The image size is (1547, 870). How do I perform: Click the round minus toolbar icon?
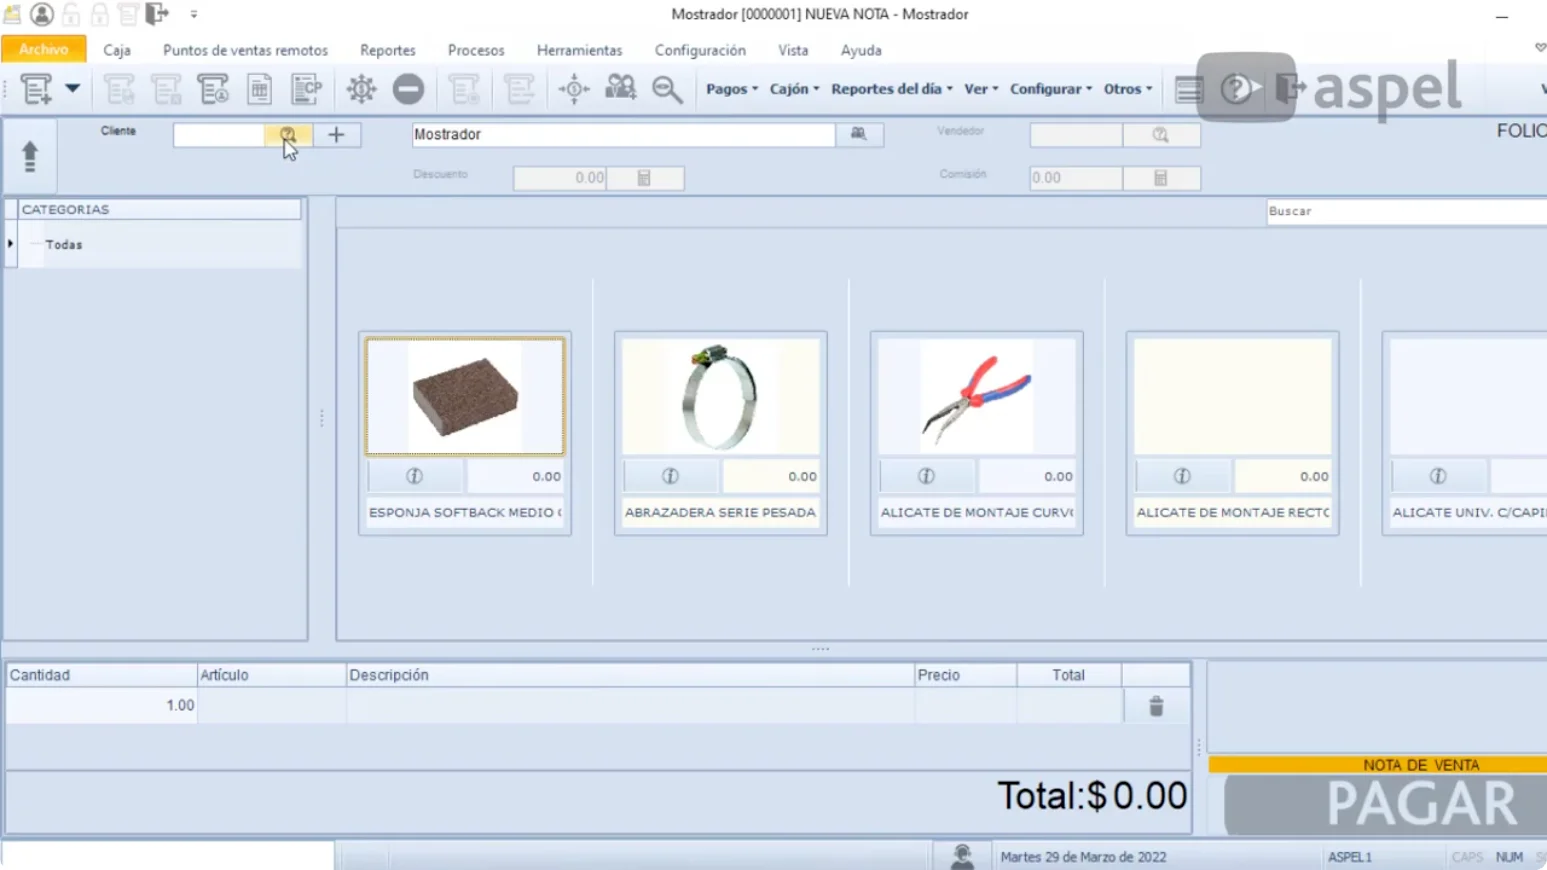pyautogui.click(x=408, y=89)
